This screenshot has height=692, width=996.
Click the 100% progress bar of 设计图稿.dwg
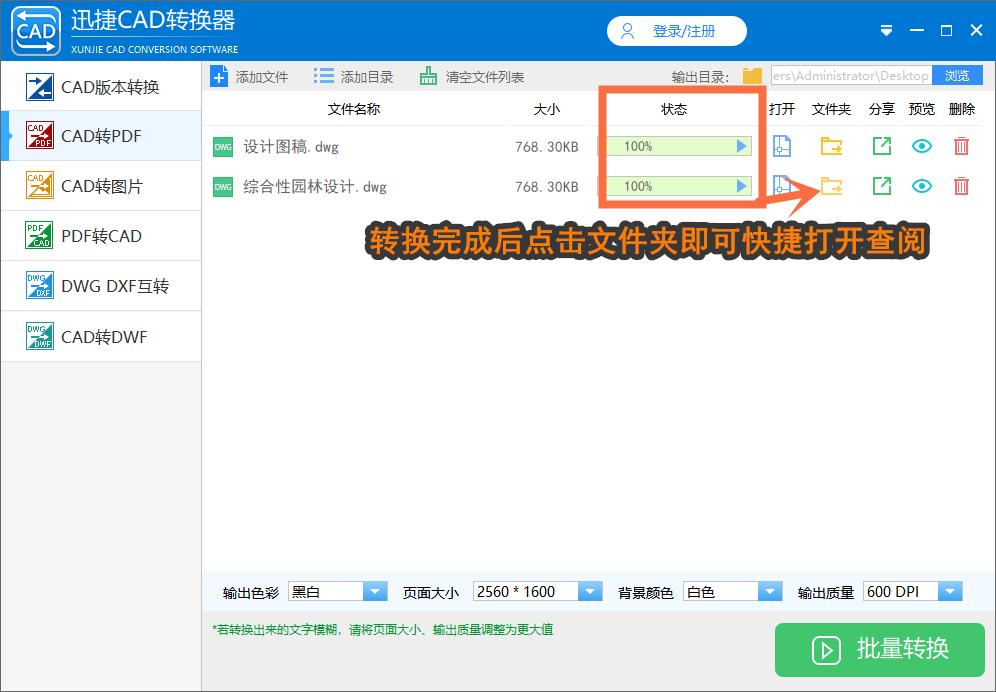(678, 146)
